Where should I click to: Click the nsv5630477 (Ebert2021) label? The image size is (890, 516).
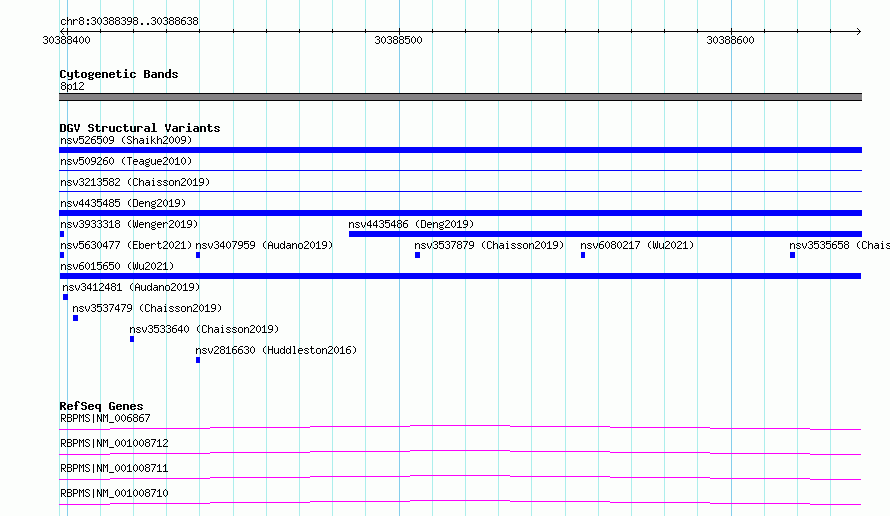pyautogui.click(x=126, y=245)
